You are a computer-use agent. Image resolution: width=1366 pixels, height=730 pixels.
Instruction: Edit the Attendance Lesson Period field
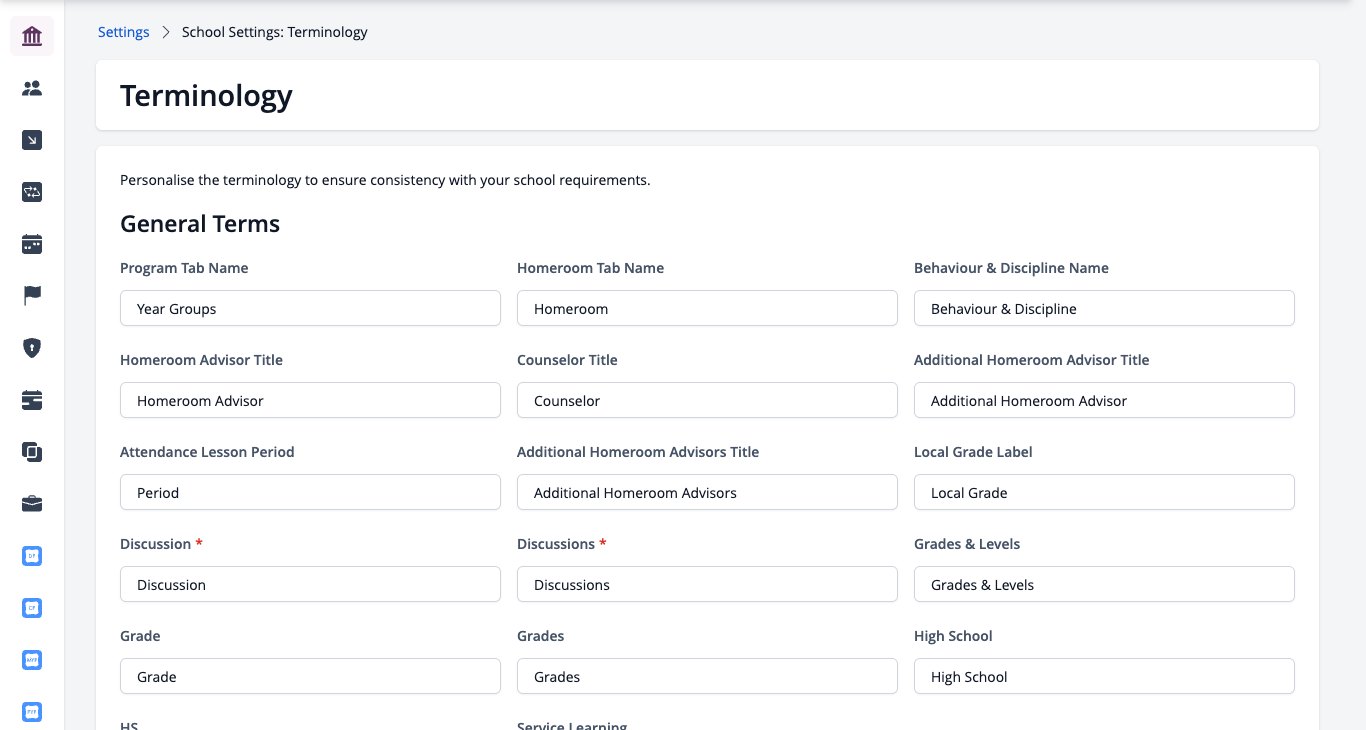point(310,492)
